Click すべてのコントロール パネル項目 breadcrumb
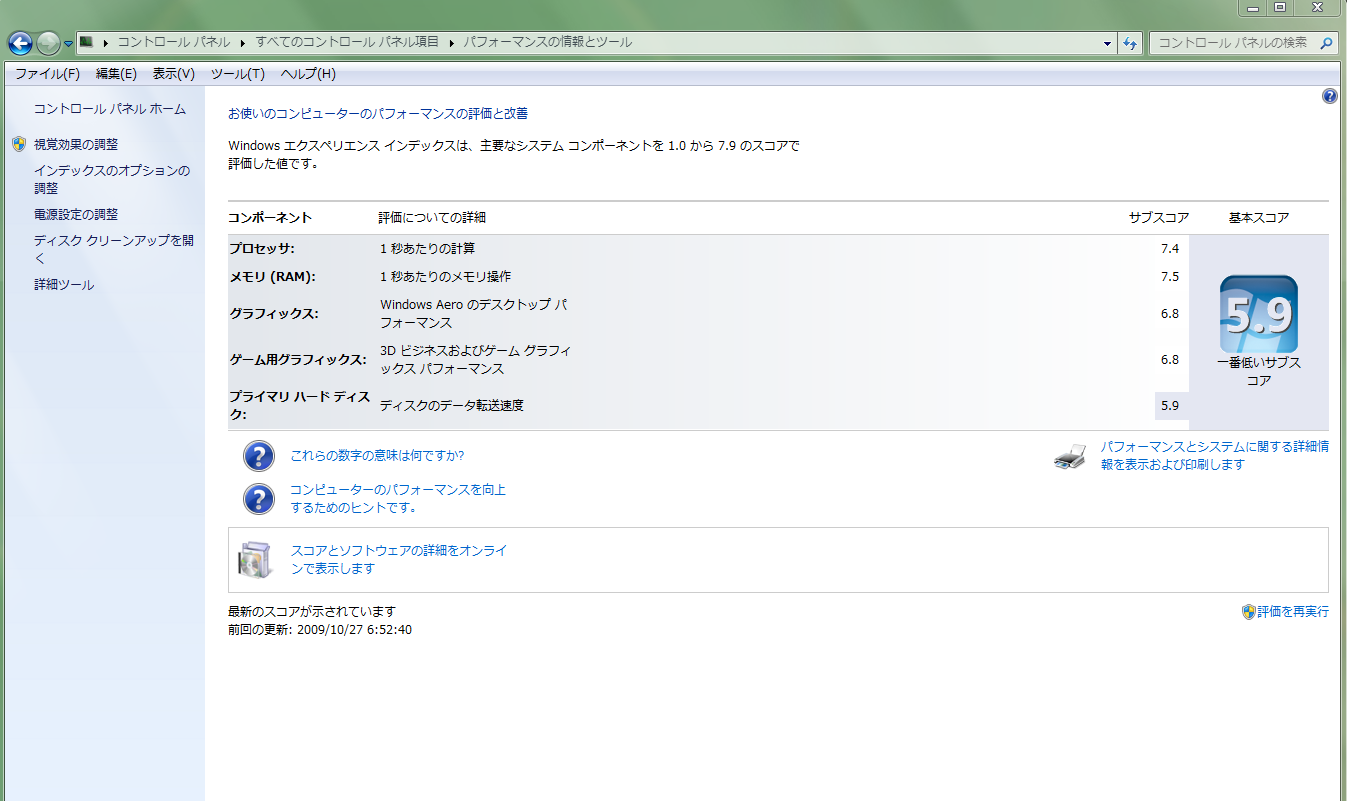 [347, 43]
